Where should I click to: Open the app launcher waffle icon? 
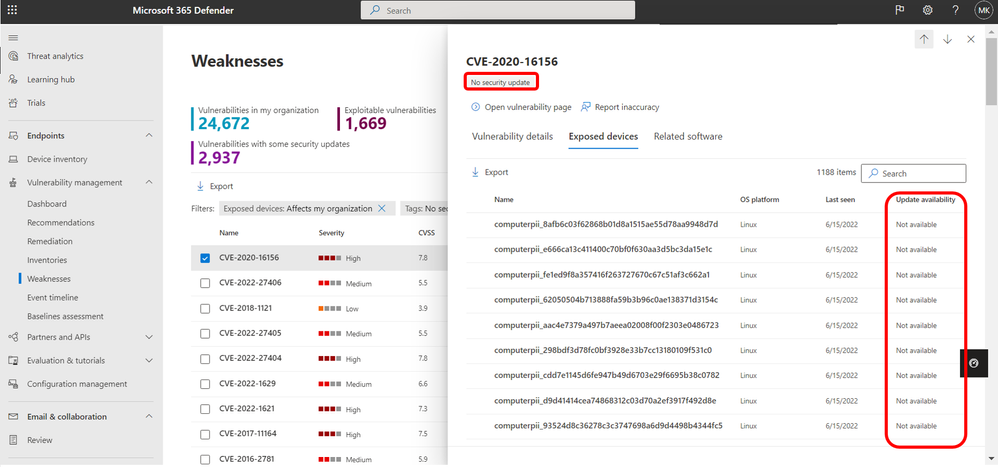pos(13,10)
